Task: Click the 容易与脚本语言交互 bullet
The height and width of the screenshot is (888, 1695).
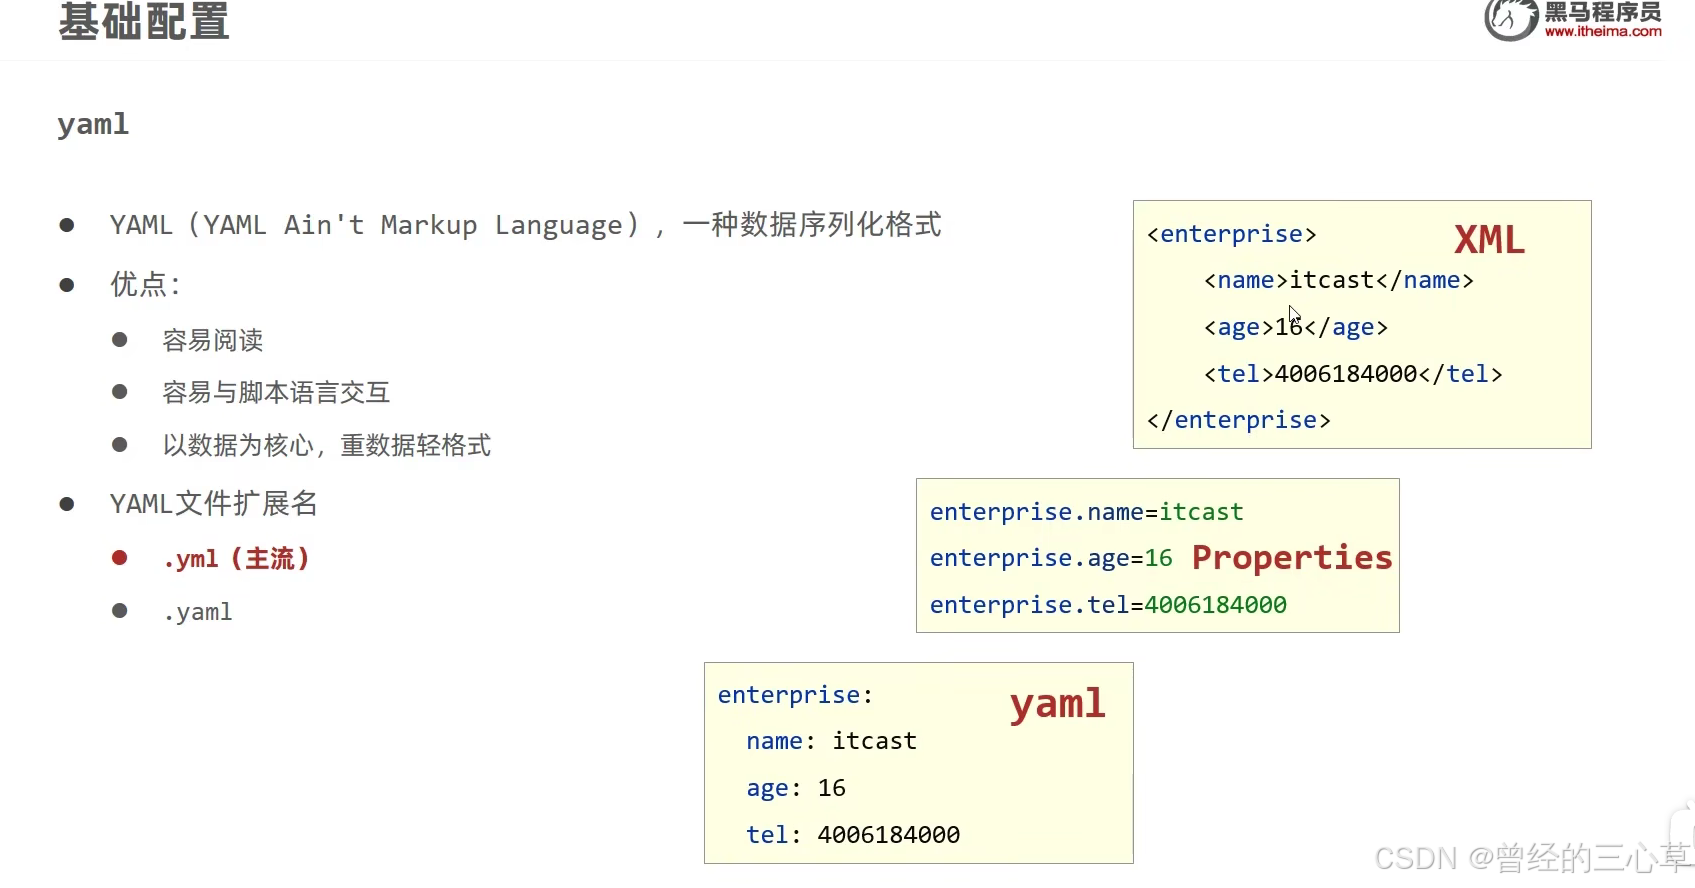Action: 276,392
